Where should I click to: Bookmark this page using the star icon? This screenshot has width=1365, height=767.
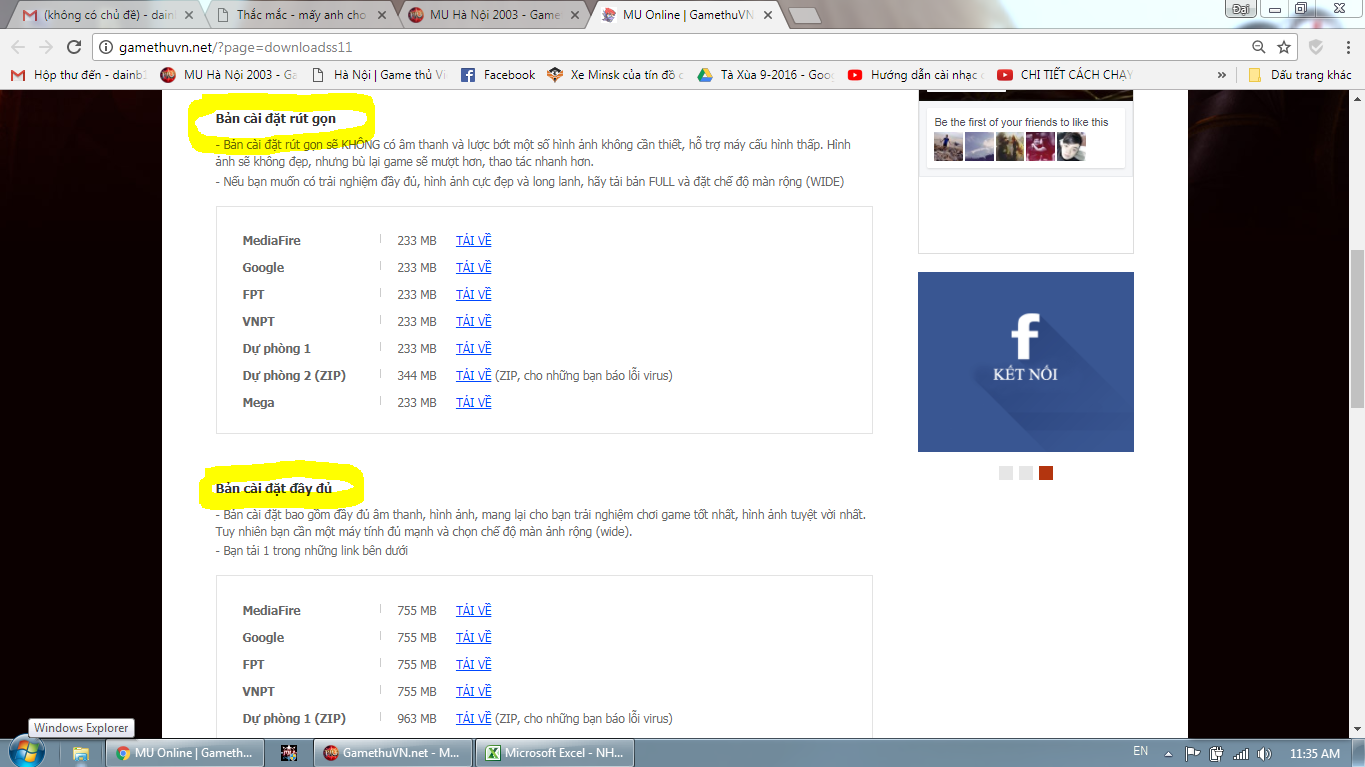(x=1284, y=47)
